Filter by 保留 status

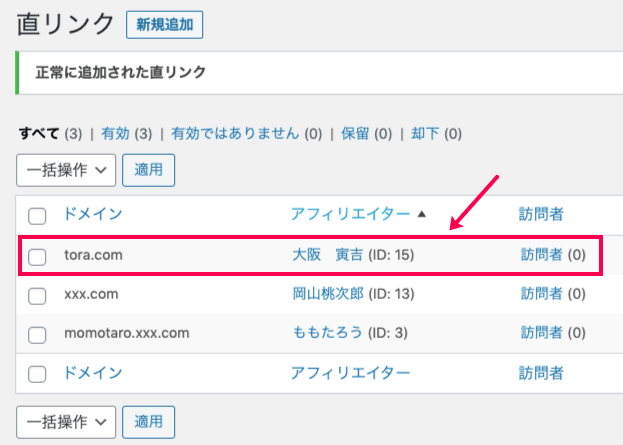coord(355,134)
